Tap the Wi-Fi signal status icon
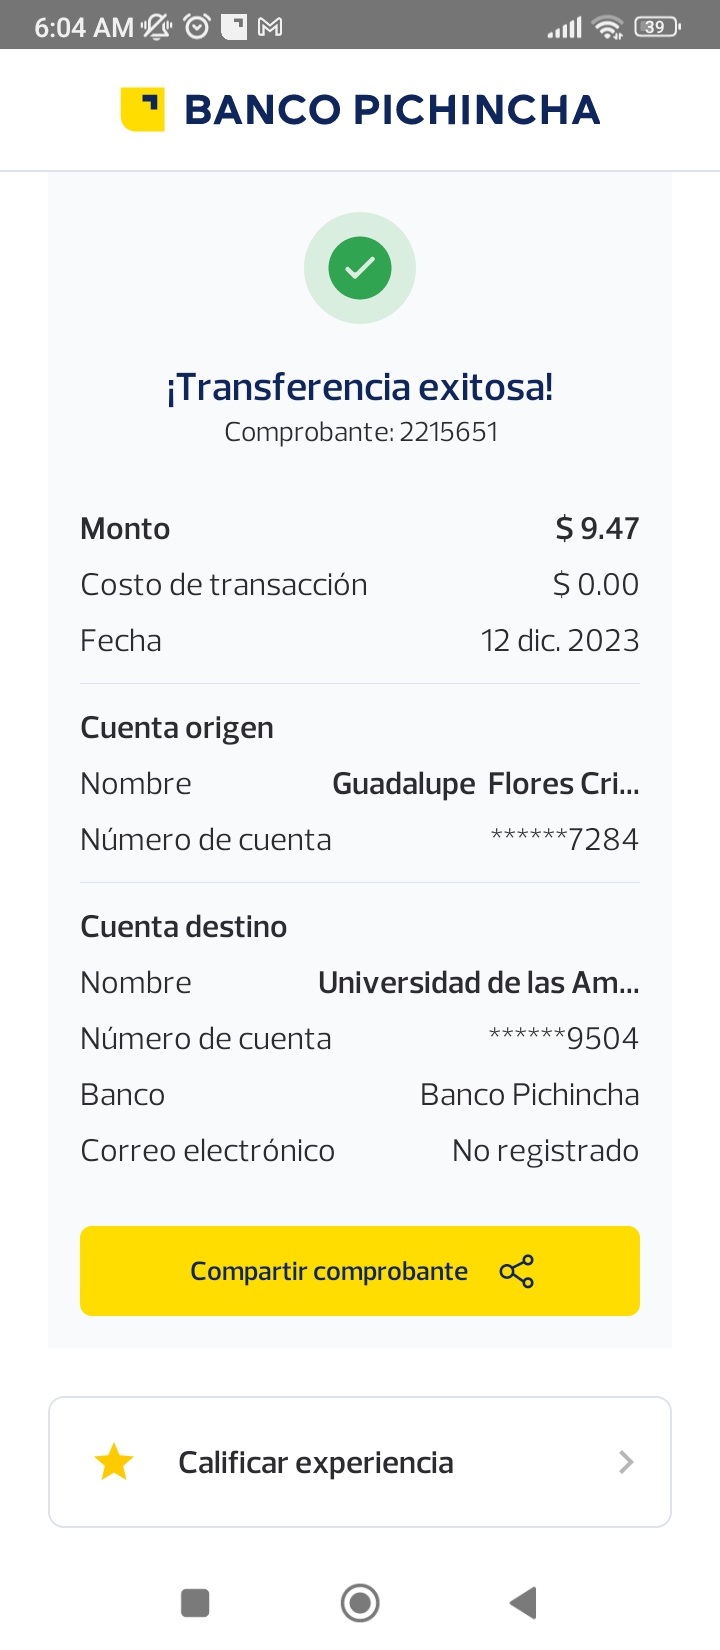 click(x=607, y=27)
